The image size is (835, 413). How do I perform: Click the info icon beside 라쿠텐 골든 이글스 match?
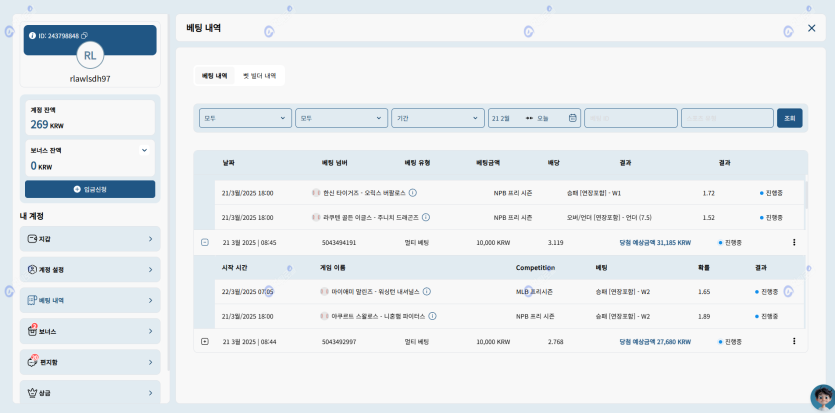click(427, 217)
